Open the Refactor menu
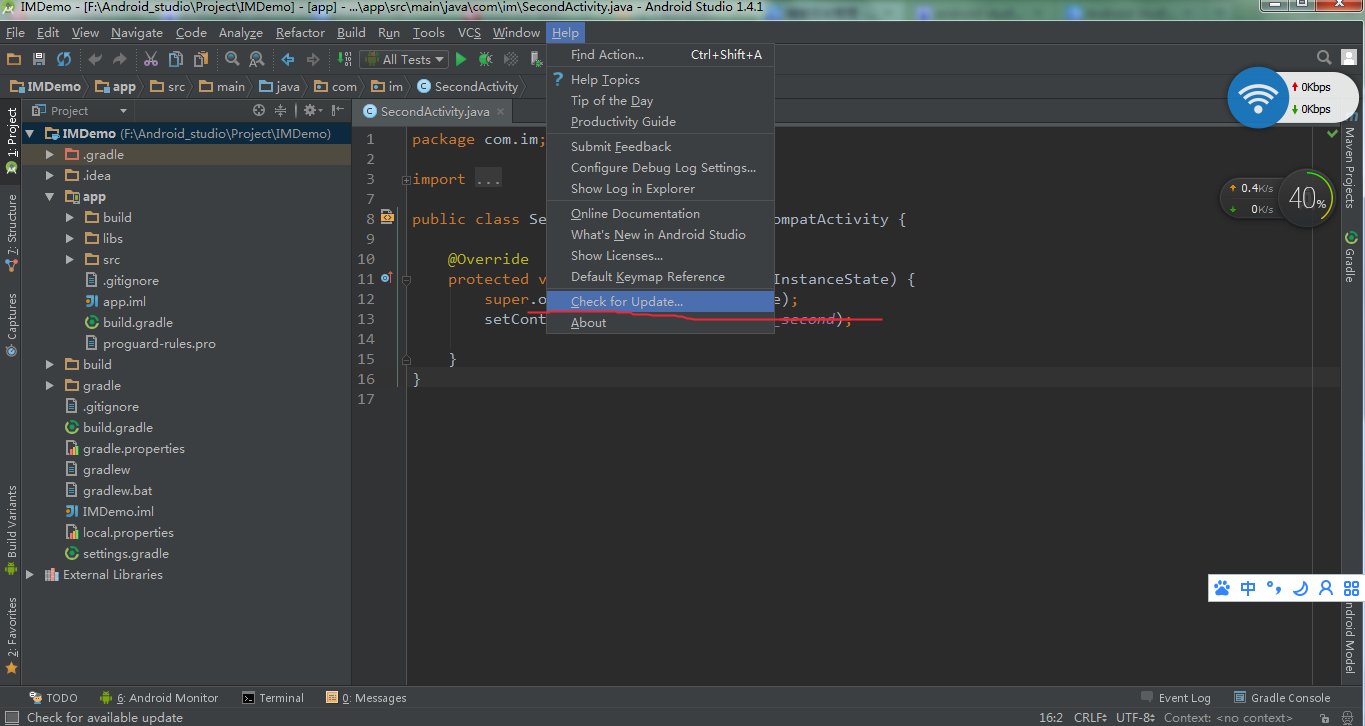Viewport: 1365px width, 726px height. pyautogui.click(x=300, y=33)
